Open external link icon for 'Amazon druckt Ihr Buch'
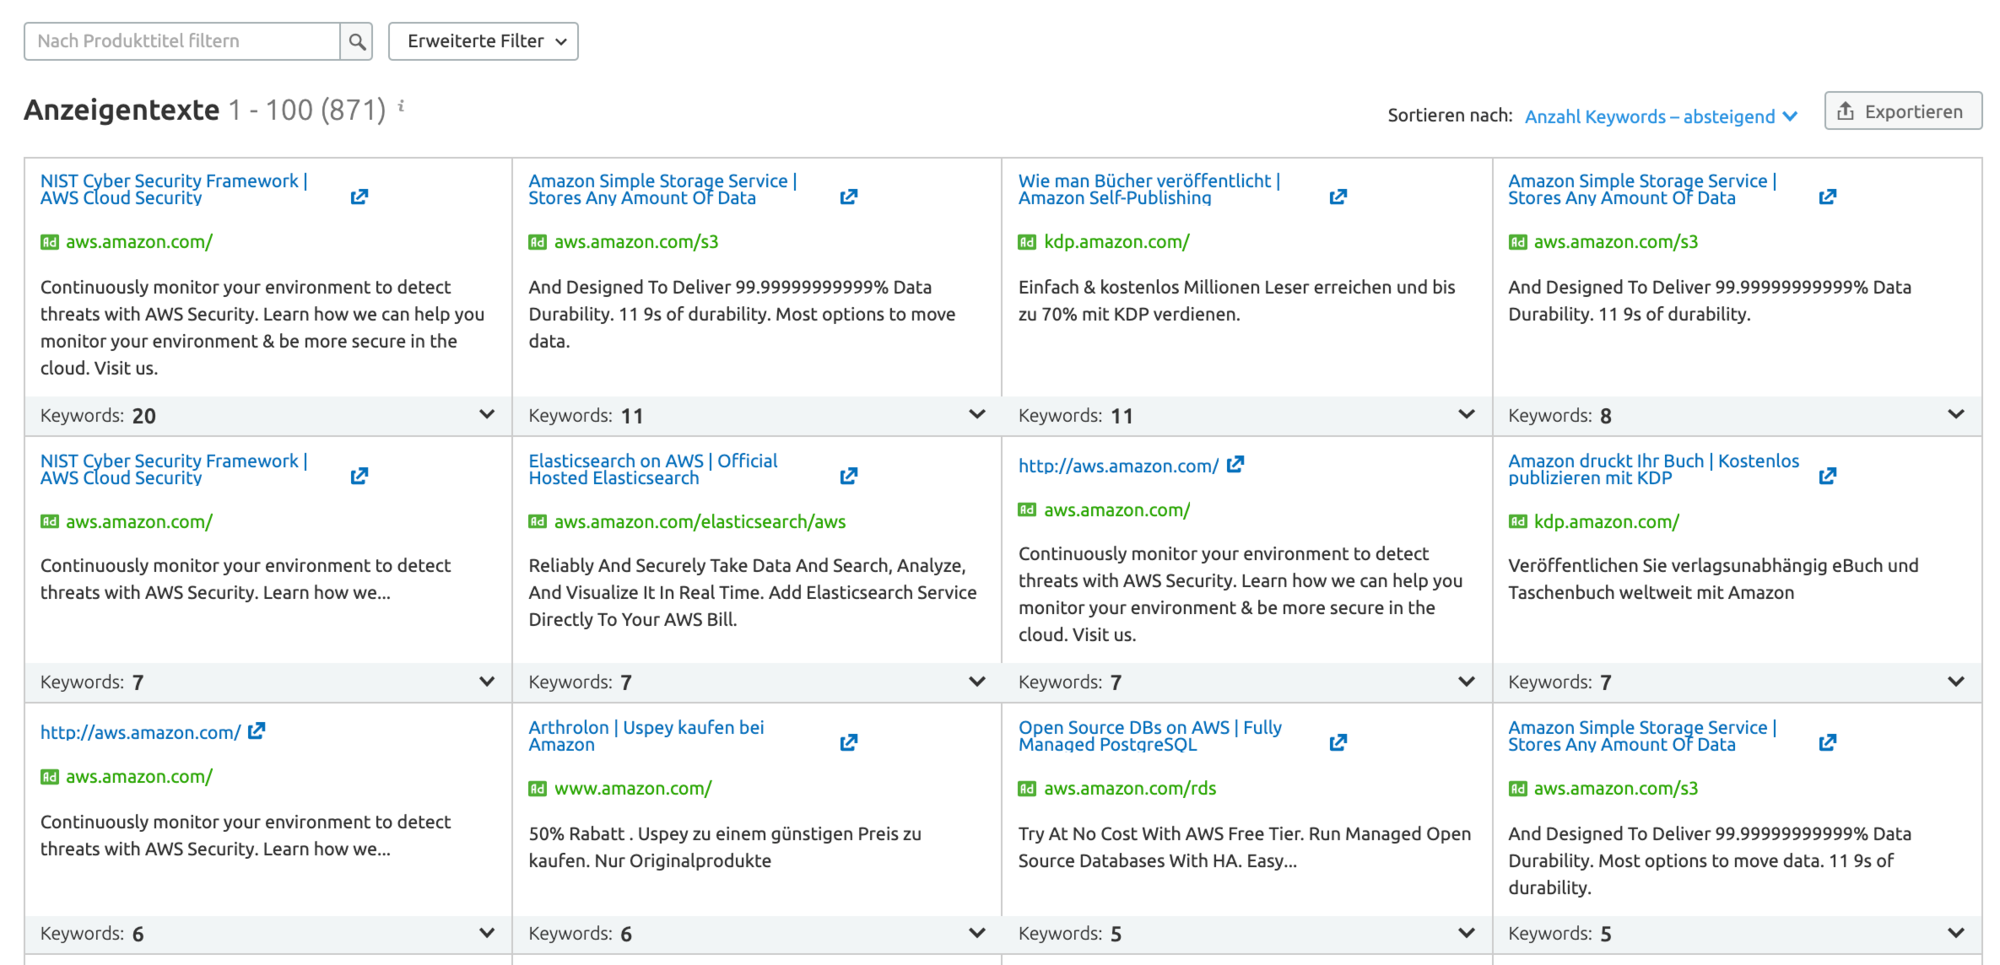 pos(1827,476)
